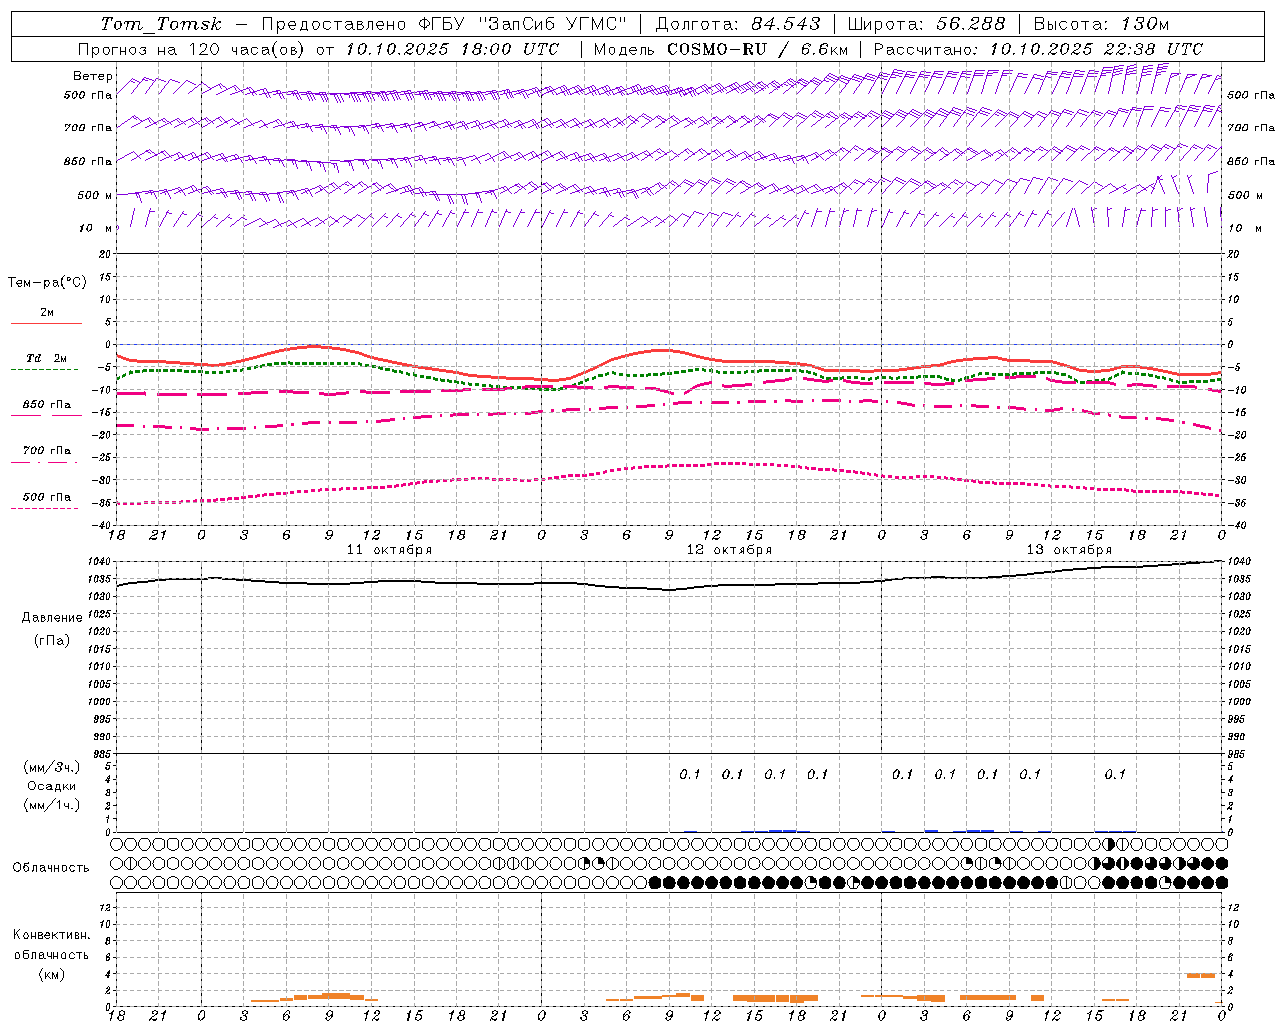Click the 'Высота: 130м' elevation text
The image size is (1280, 1024).
pos(1101,24)
